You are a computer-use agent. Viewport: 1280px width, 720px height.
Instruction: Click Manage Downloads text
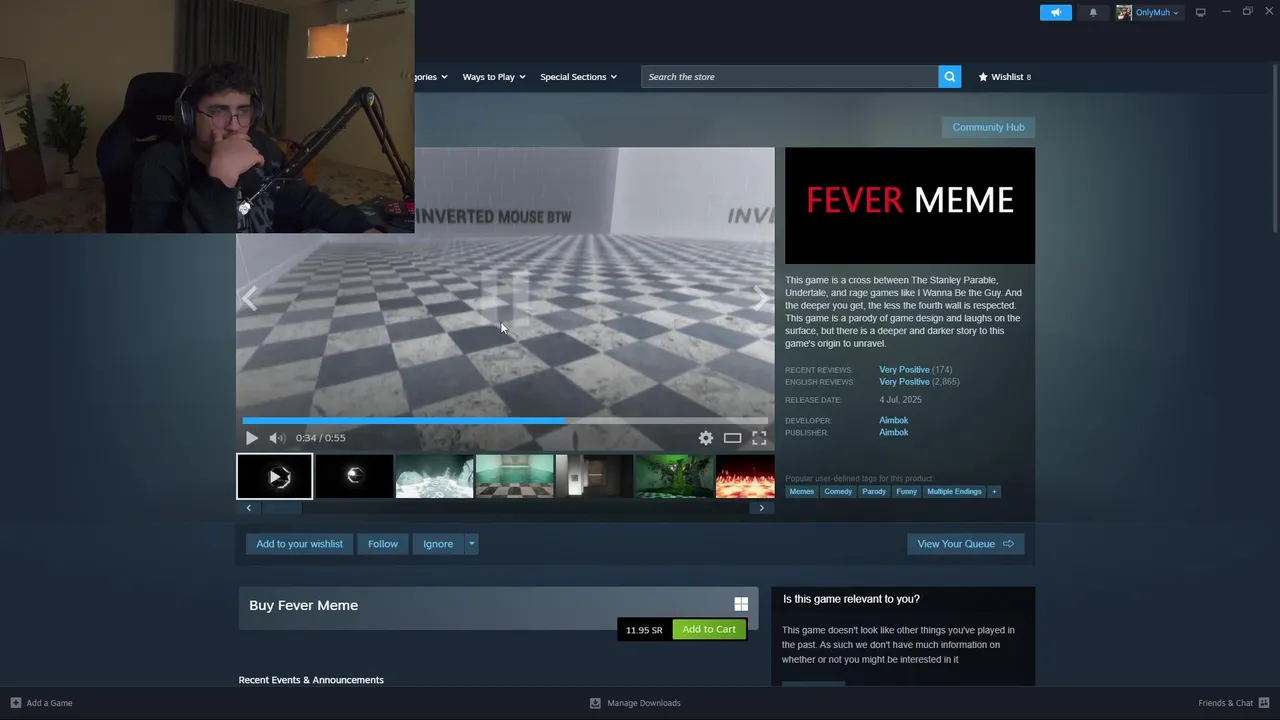[x=644, y=703]
